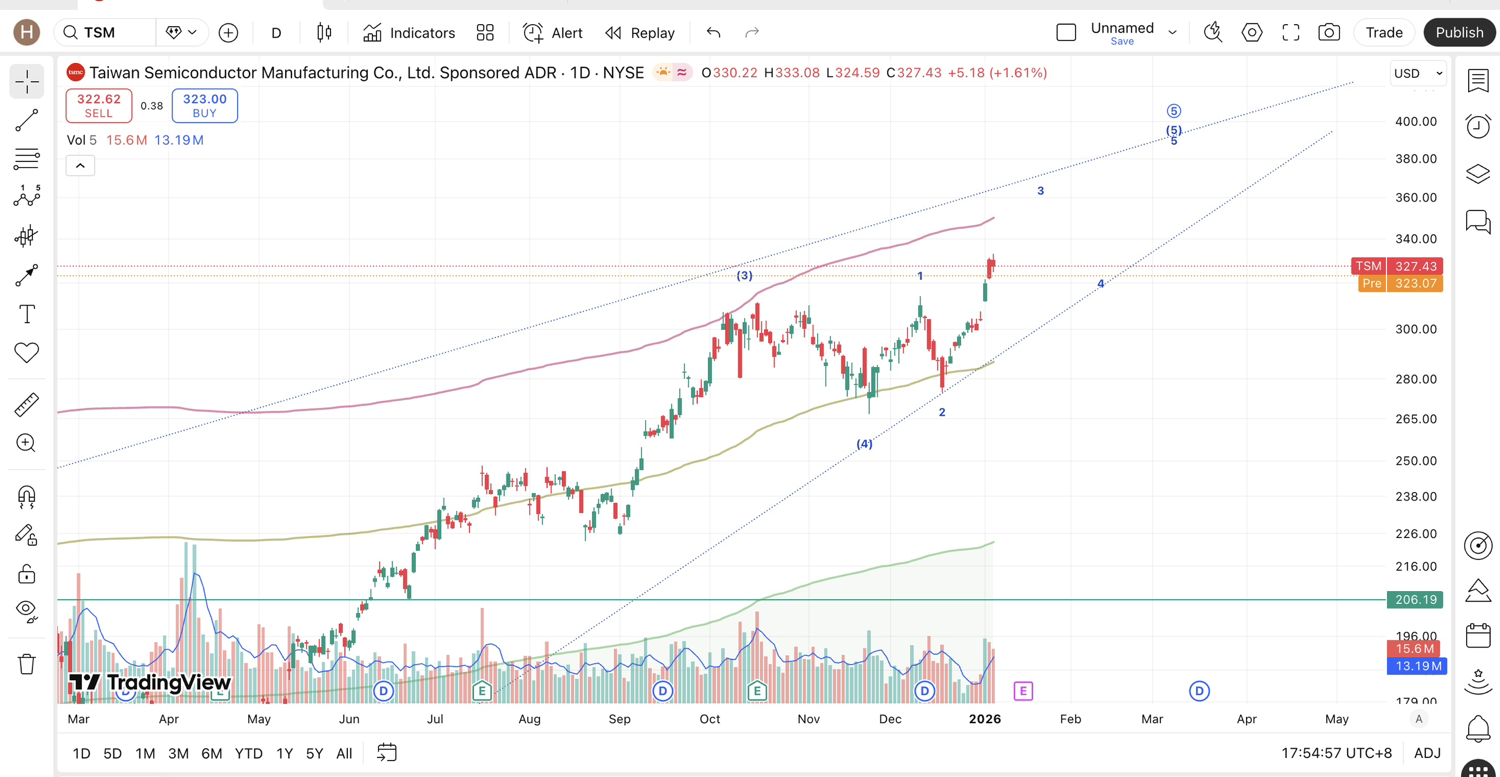Take a chart snapshot with camera icon
The image size is (1500, 777).
tap(1329, 33)
